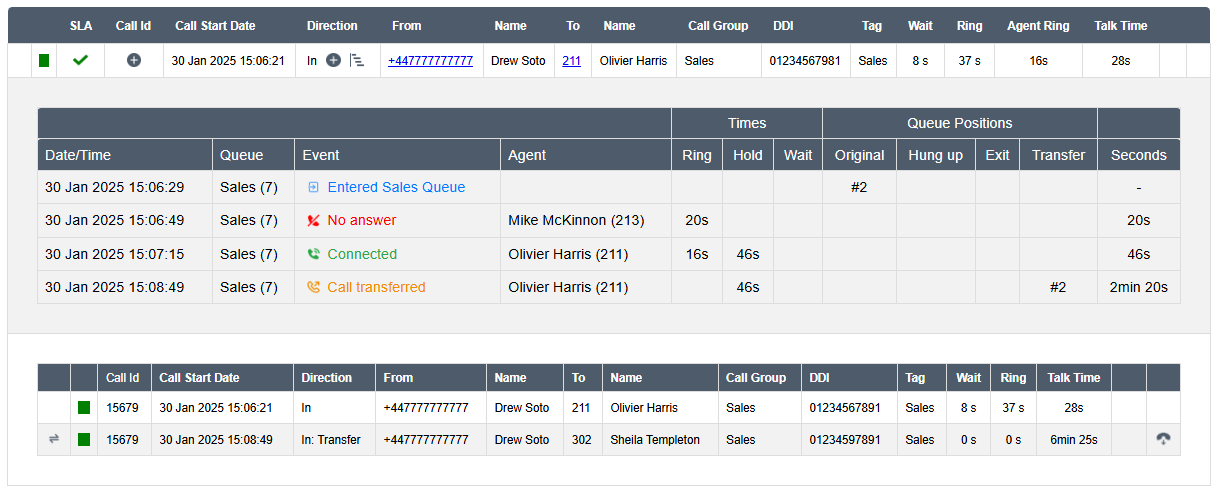The height and width of the screenshot is (494, 1218).
Task: Click the green status square in top call row
Action: (44, 61)
